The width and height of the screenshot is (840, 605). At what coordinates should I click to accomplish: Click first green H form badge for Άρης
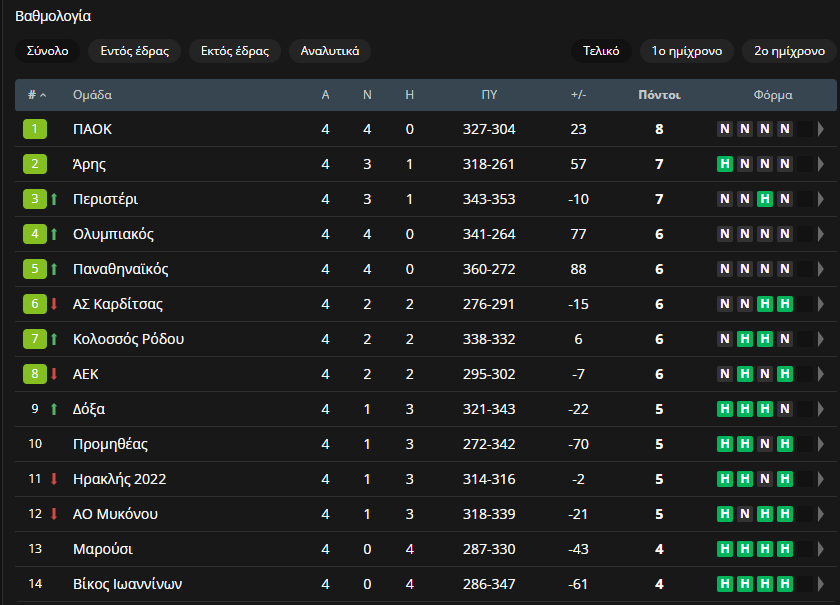(725, 164)
